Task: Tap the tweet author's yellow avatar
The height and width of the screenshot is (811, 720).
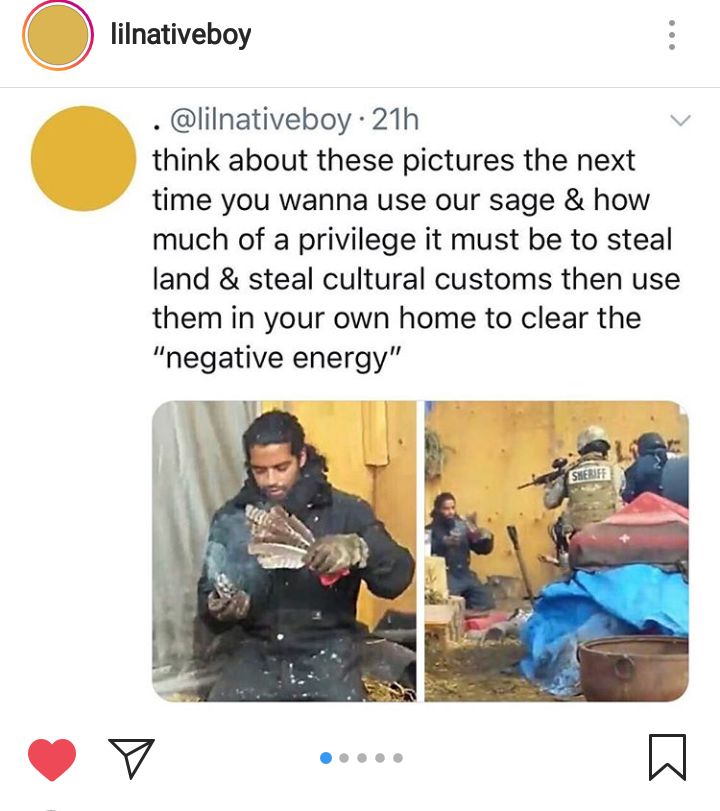Action: pyautogui.click(x=83, y=158)
